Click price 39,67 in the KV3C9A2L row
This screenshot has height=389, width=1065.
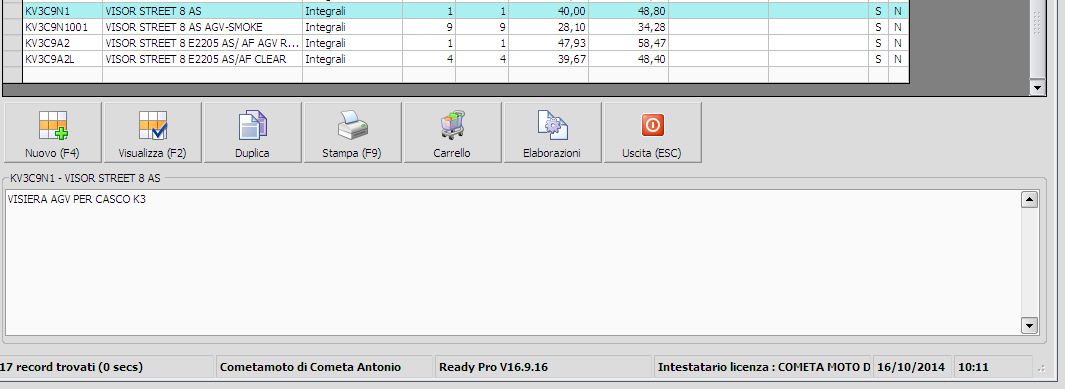548,59
